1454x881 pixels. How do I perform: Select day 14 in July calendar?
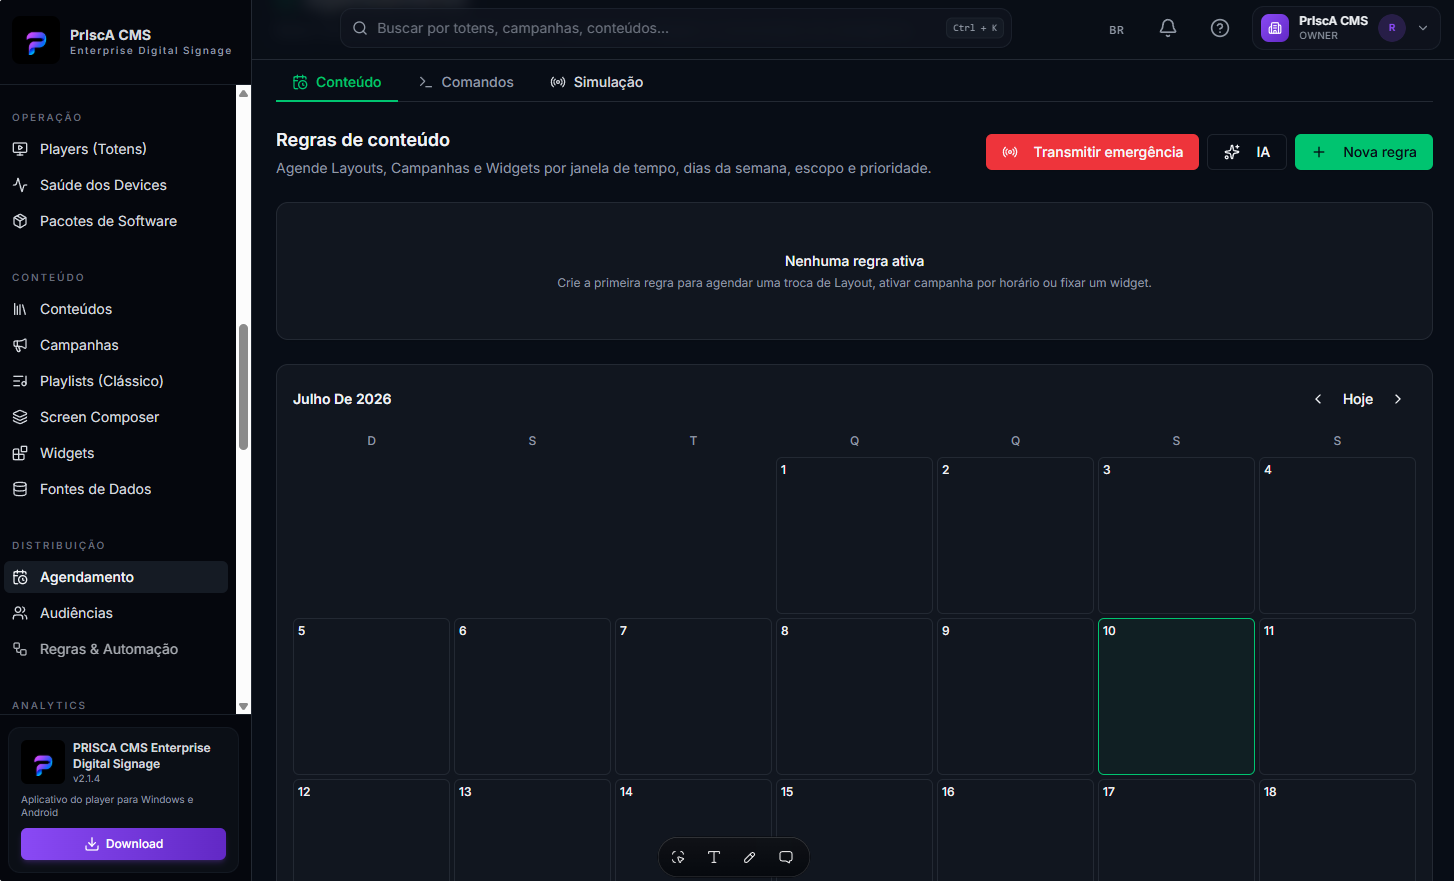[693, 830]
